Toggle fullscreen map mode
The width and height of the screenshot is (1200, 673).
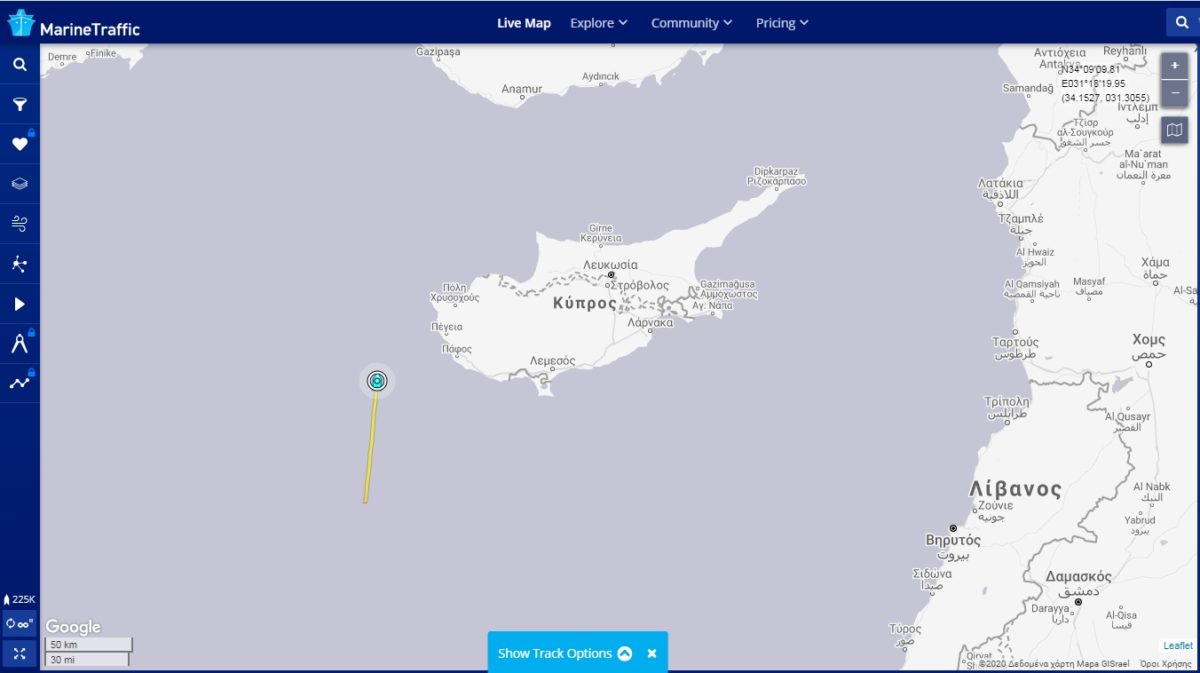coord(19,653)
